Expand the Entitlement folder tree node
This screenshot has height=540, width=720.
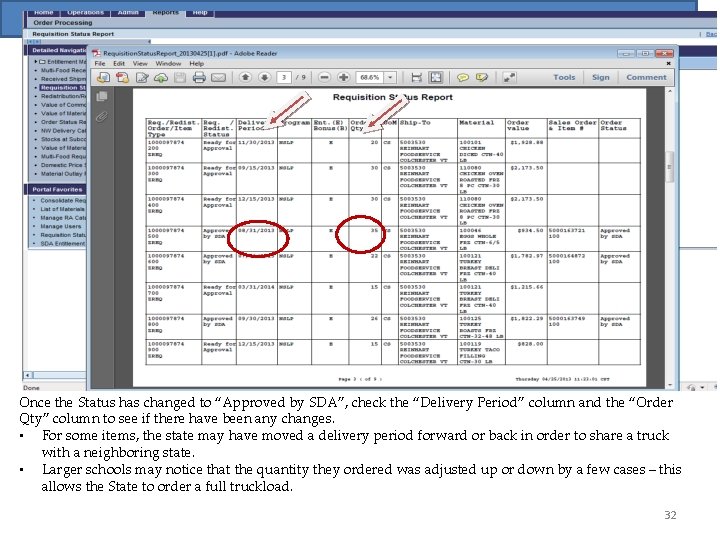coord(36,62)
